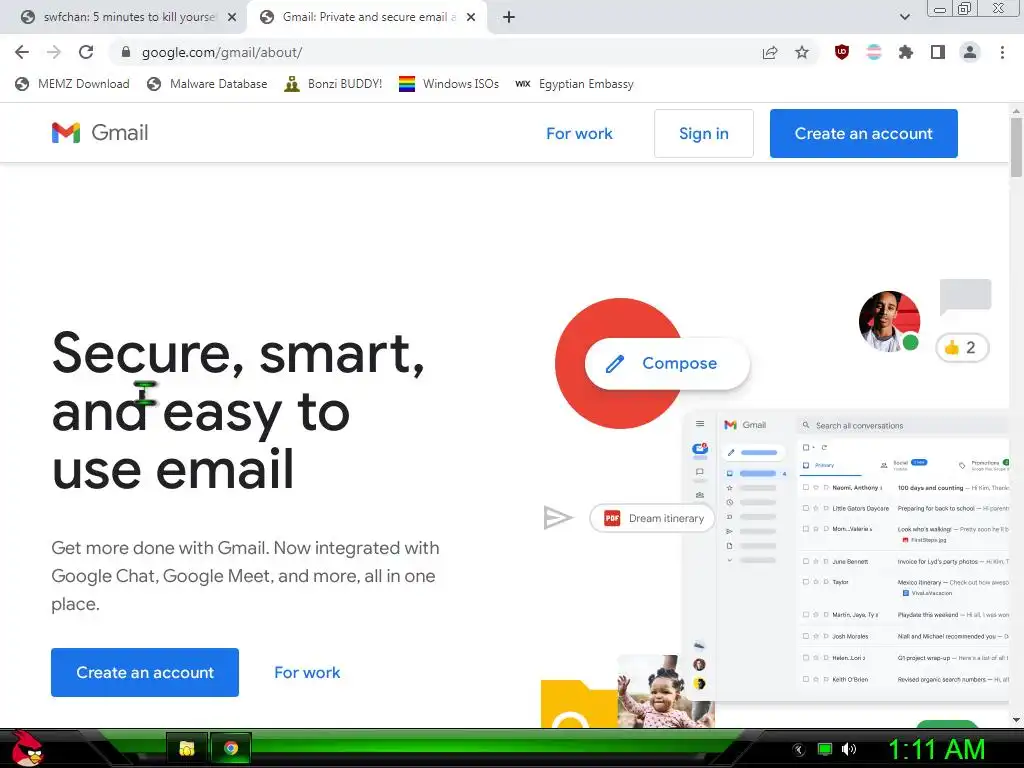Select the Gmail tab
Image resolution: width=1024 pixels, height=768 pixels.
click(366, 17)
